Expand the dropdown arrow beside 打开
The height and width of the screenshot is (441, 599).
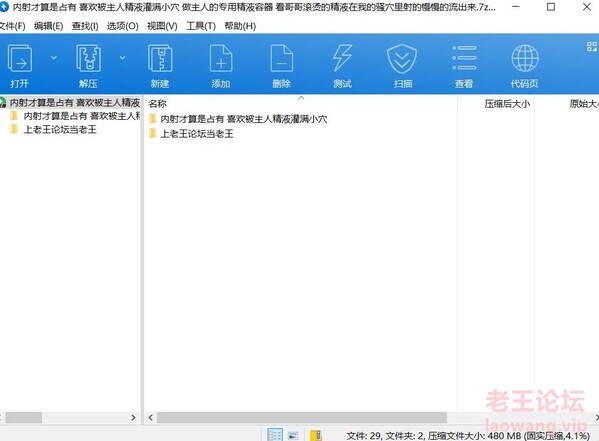(54, 58)
